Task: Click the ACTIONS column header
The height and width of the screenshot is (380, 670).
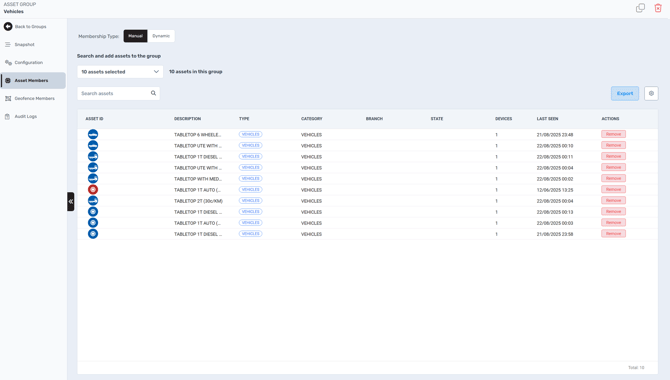Action: [610, 119]
